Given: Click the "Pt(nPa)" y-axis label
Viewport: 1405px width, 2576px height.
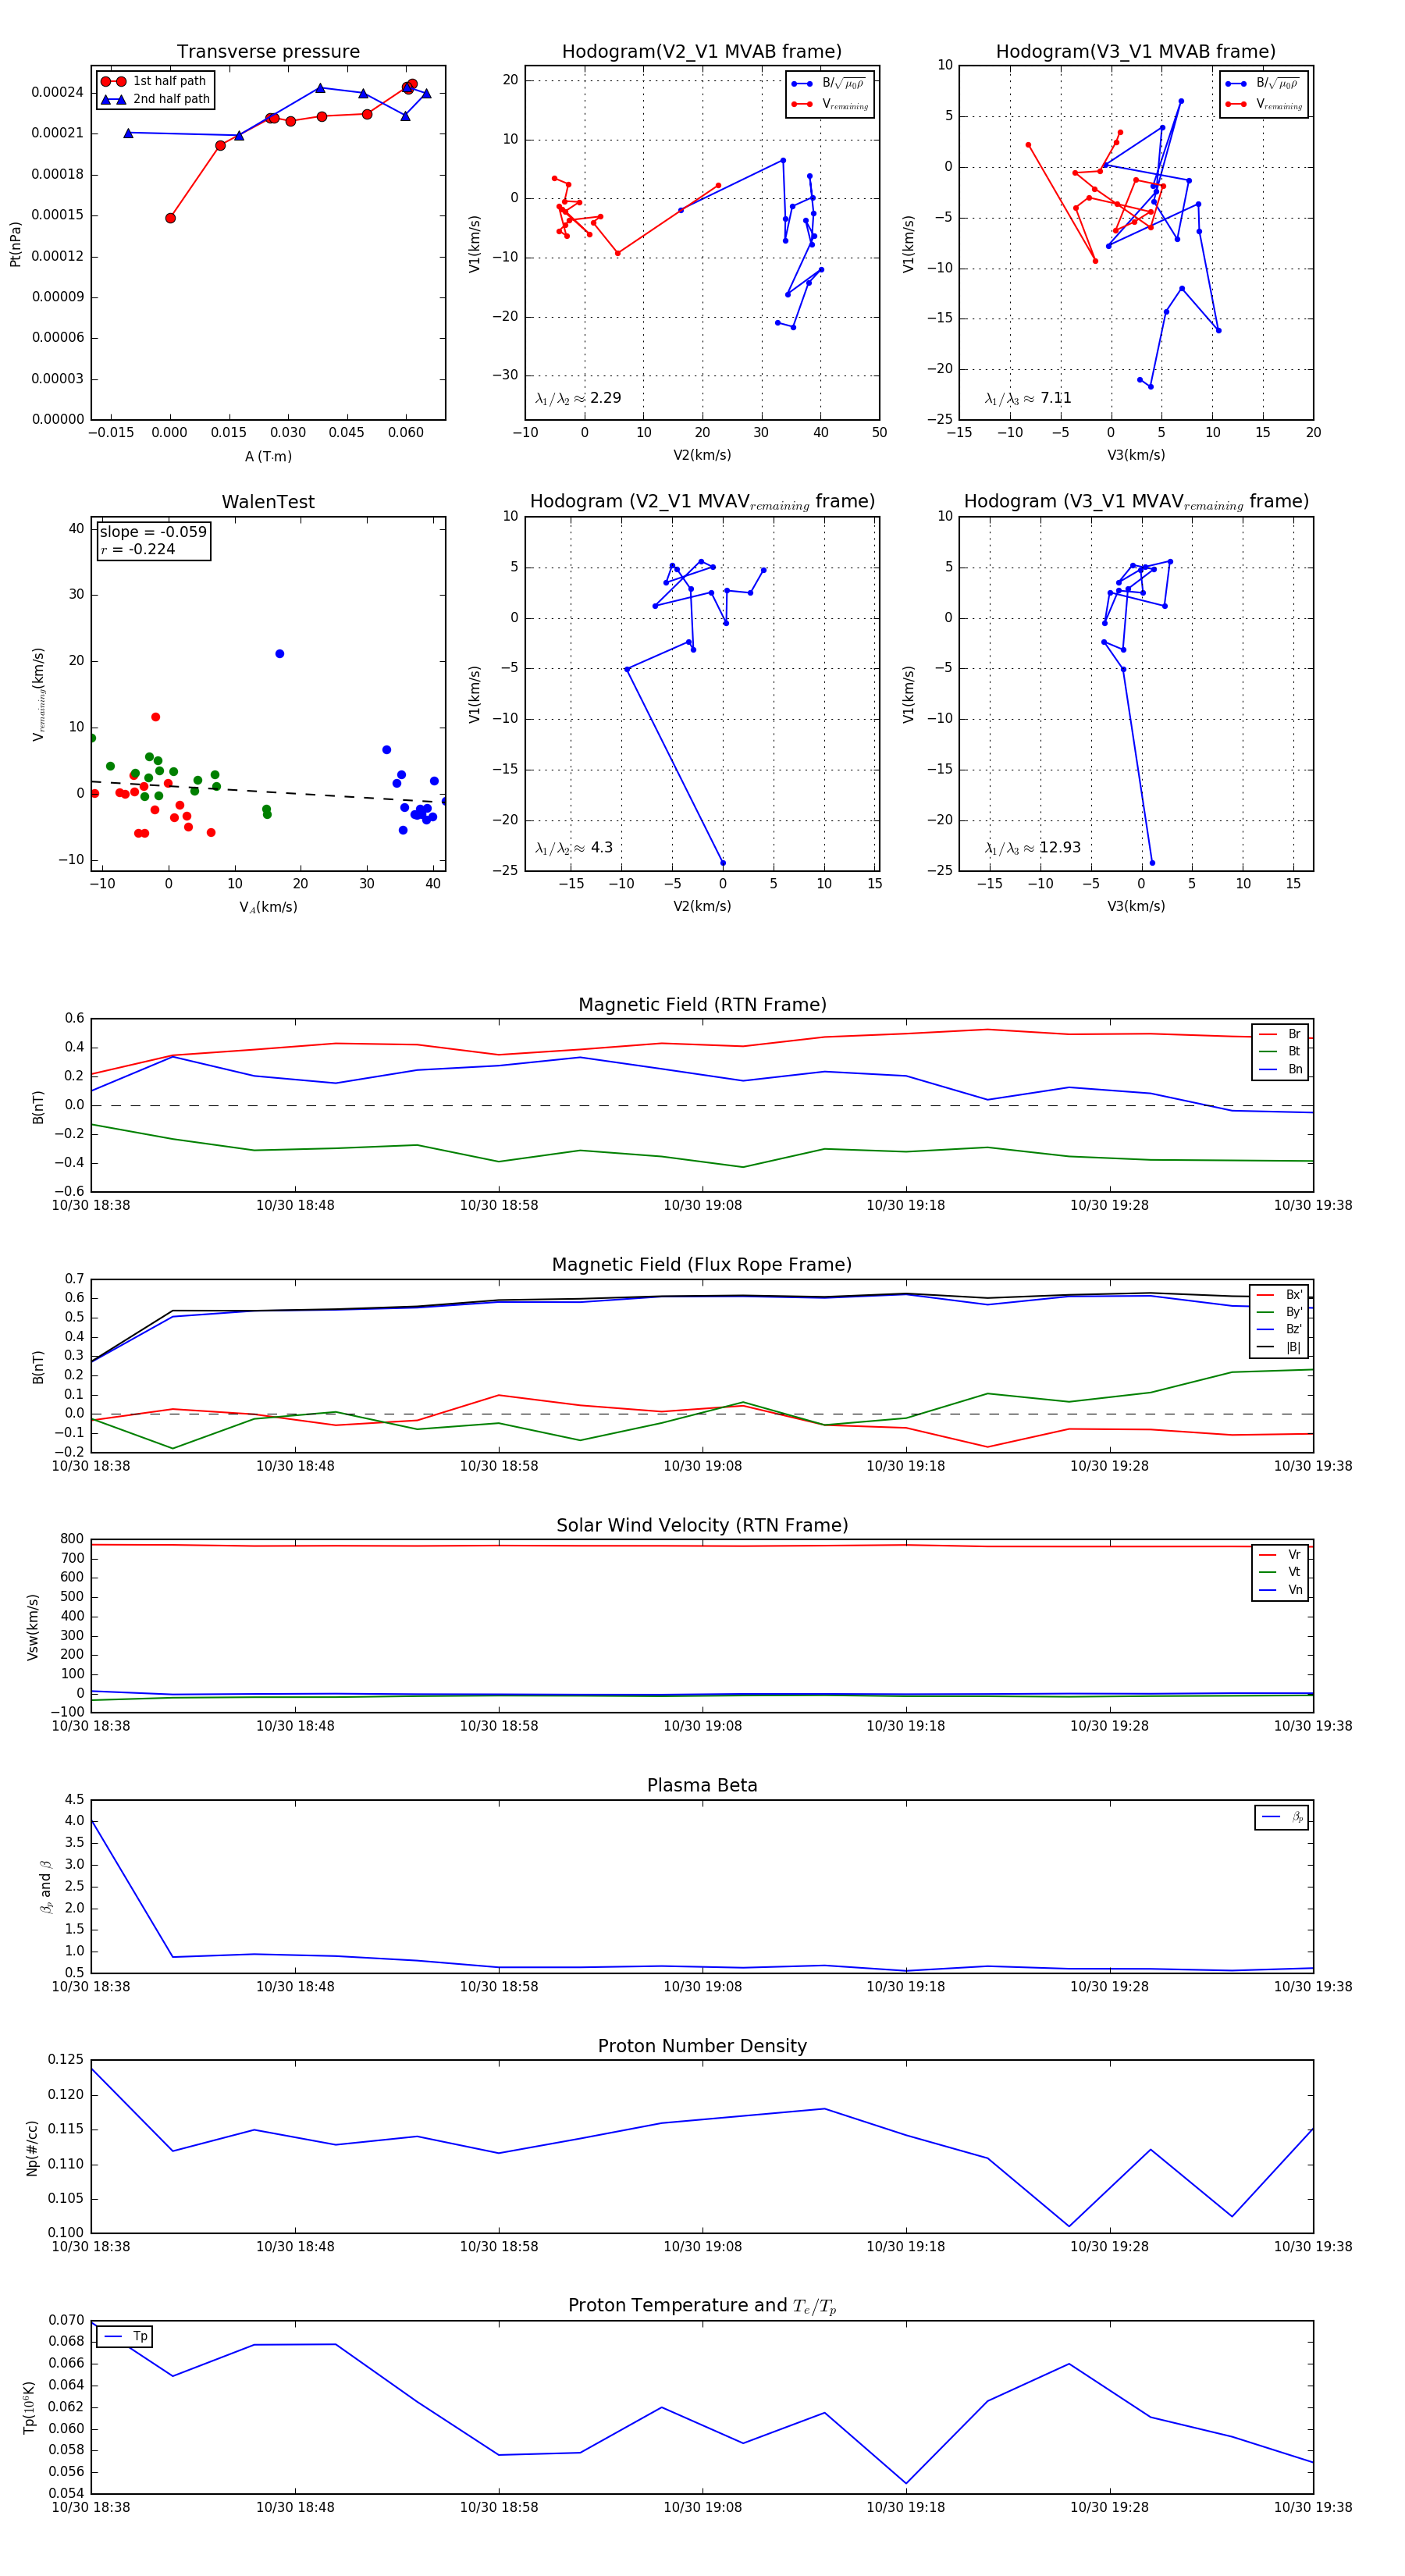Looking at the screenshot, I should 15,244.
